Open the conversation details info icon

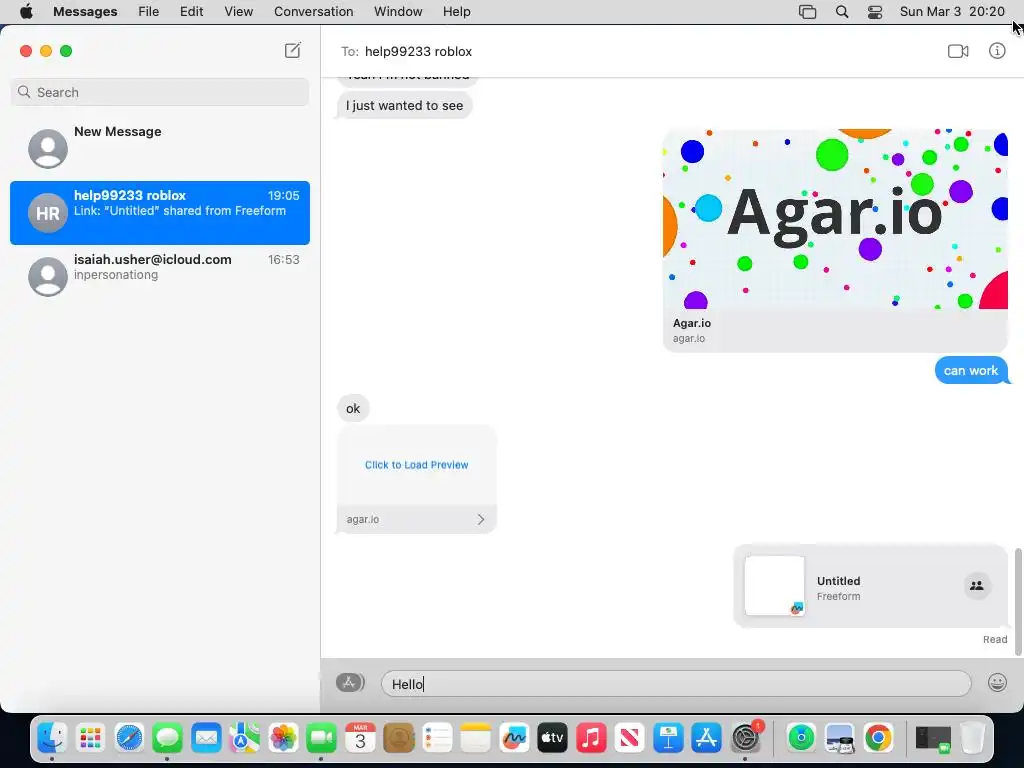pyautogui.click(x=997, y=51)
